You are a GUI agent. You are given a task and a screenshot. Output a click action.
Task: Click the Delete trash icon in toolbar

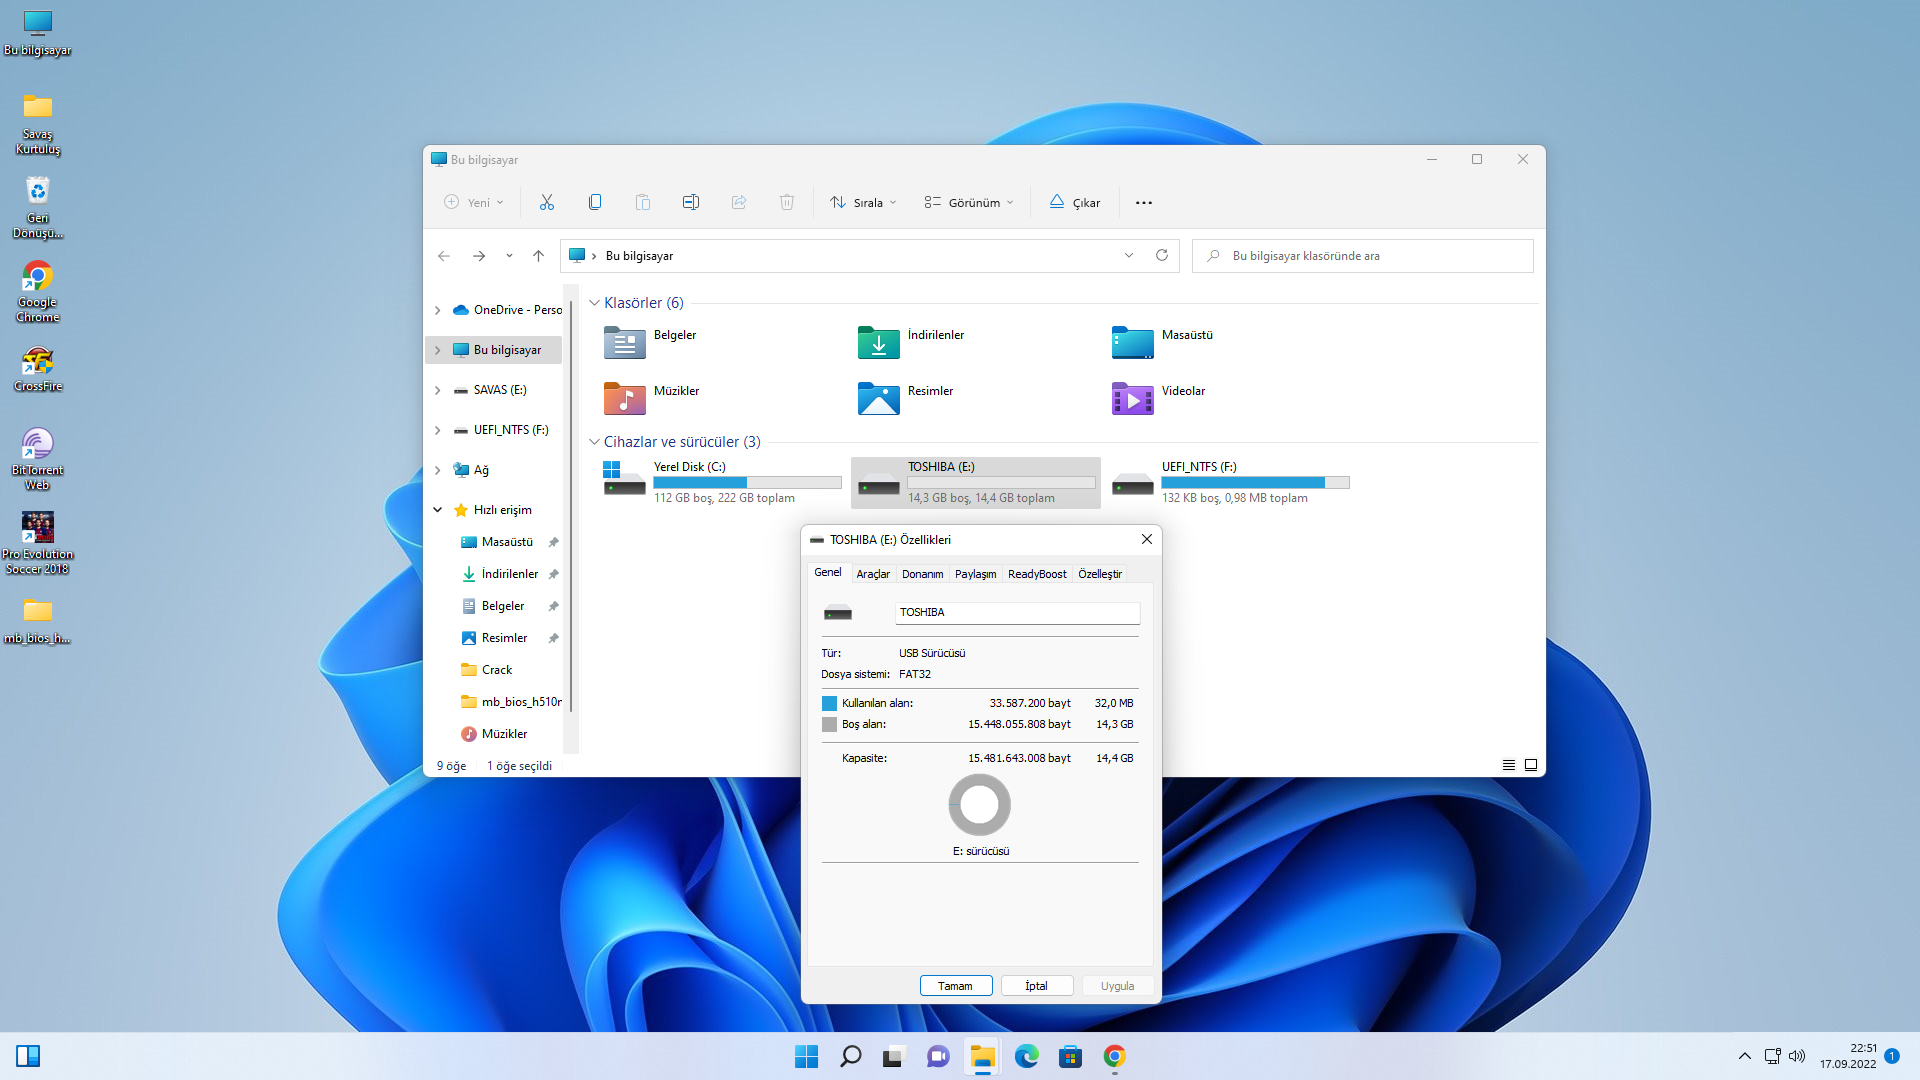(x=787, y=202)
